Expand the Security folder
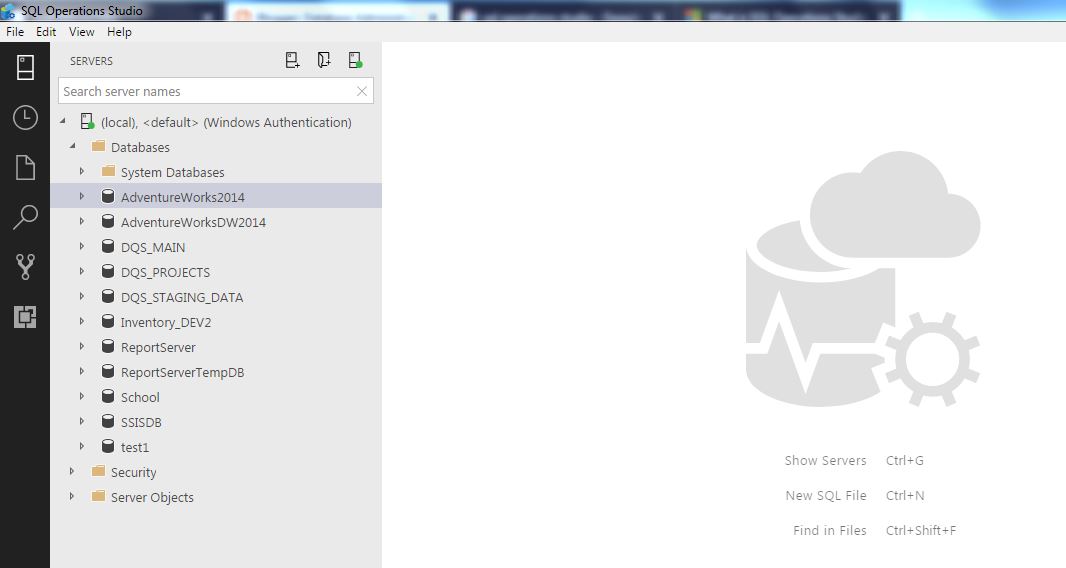The width and height of the screenshot is (1066, 568). point(72,471)
